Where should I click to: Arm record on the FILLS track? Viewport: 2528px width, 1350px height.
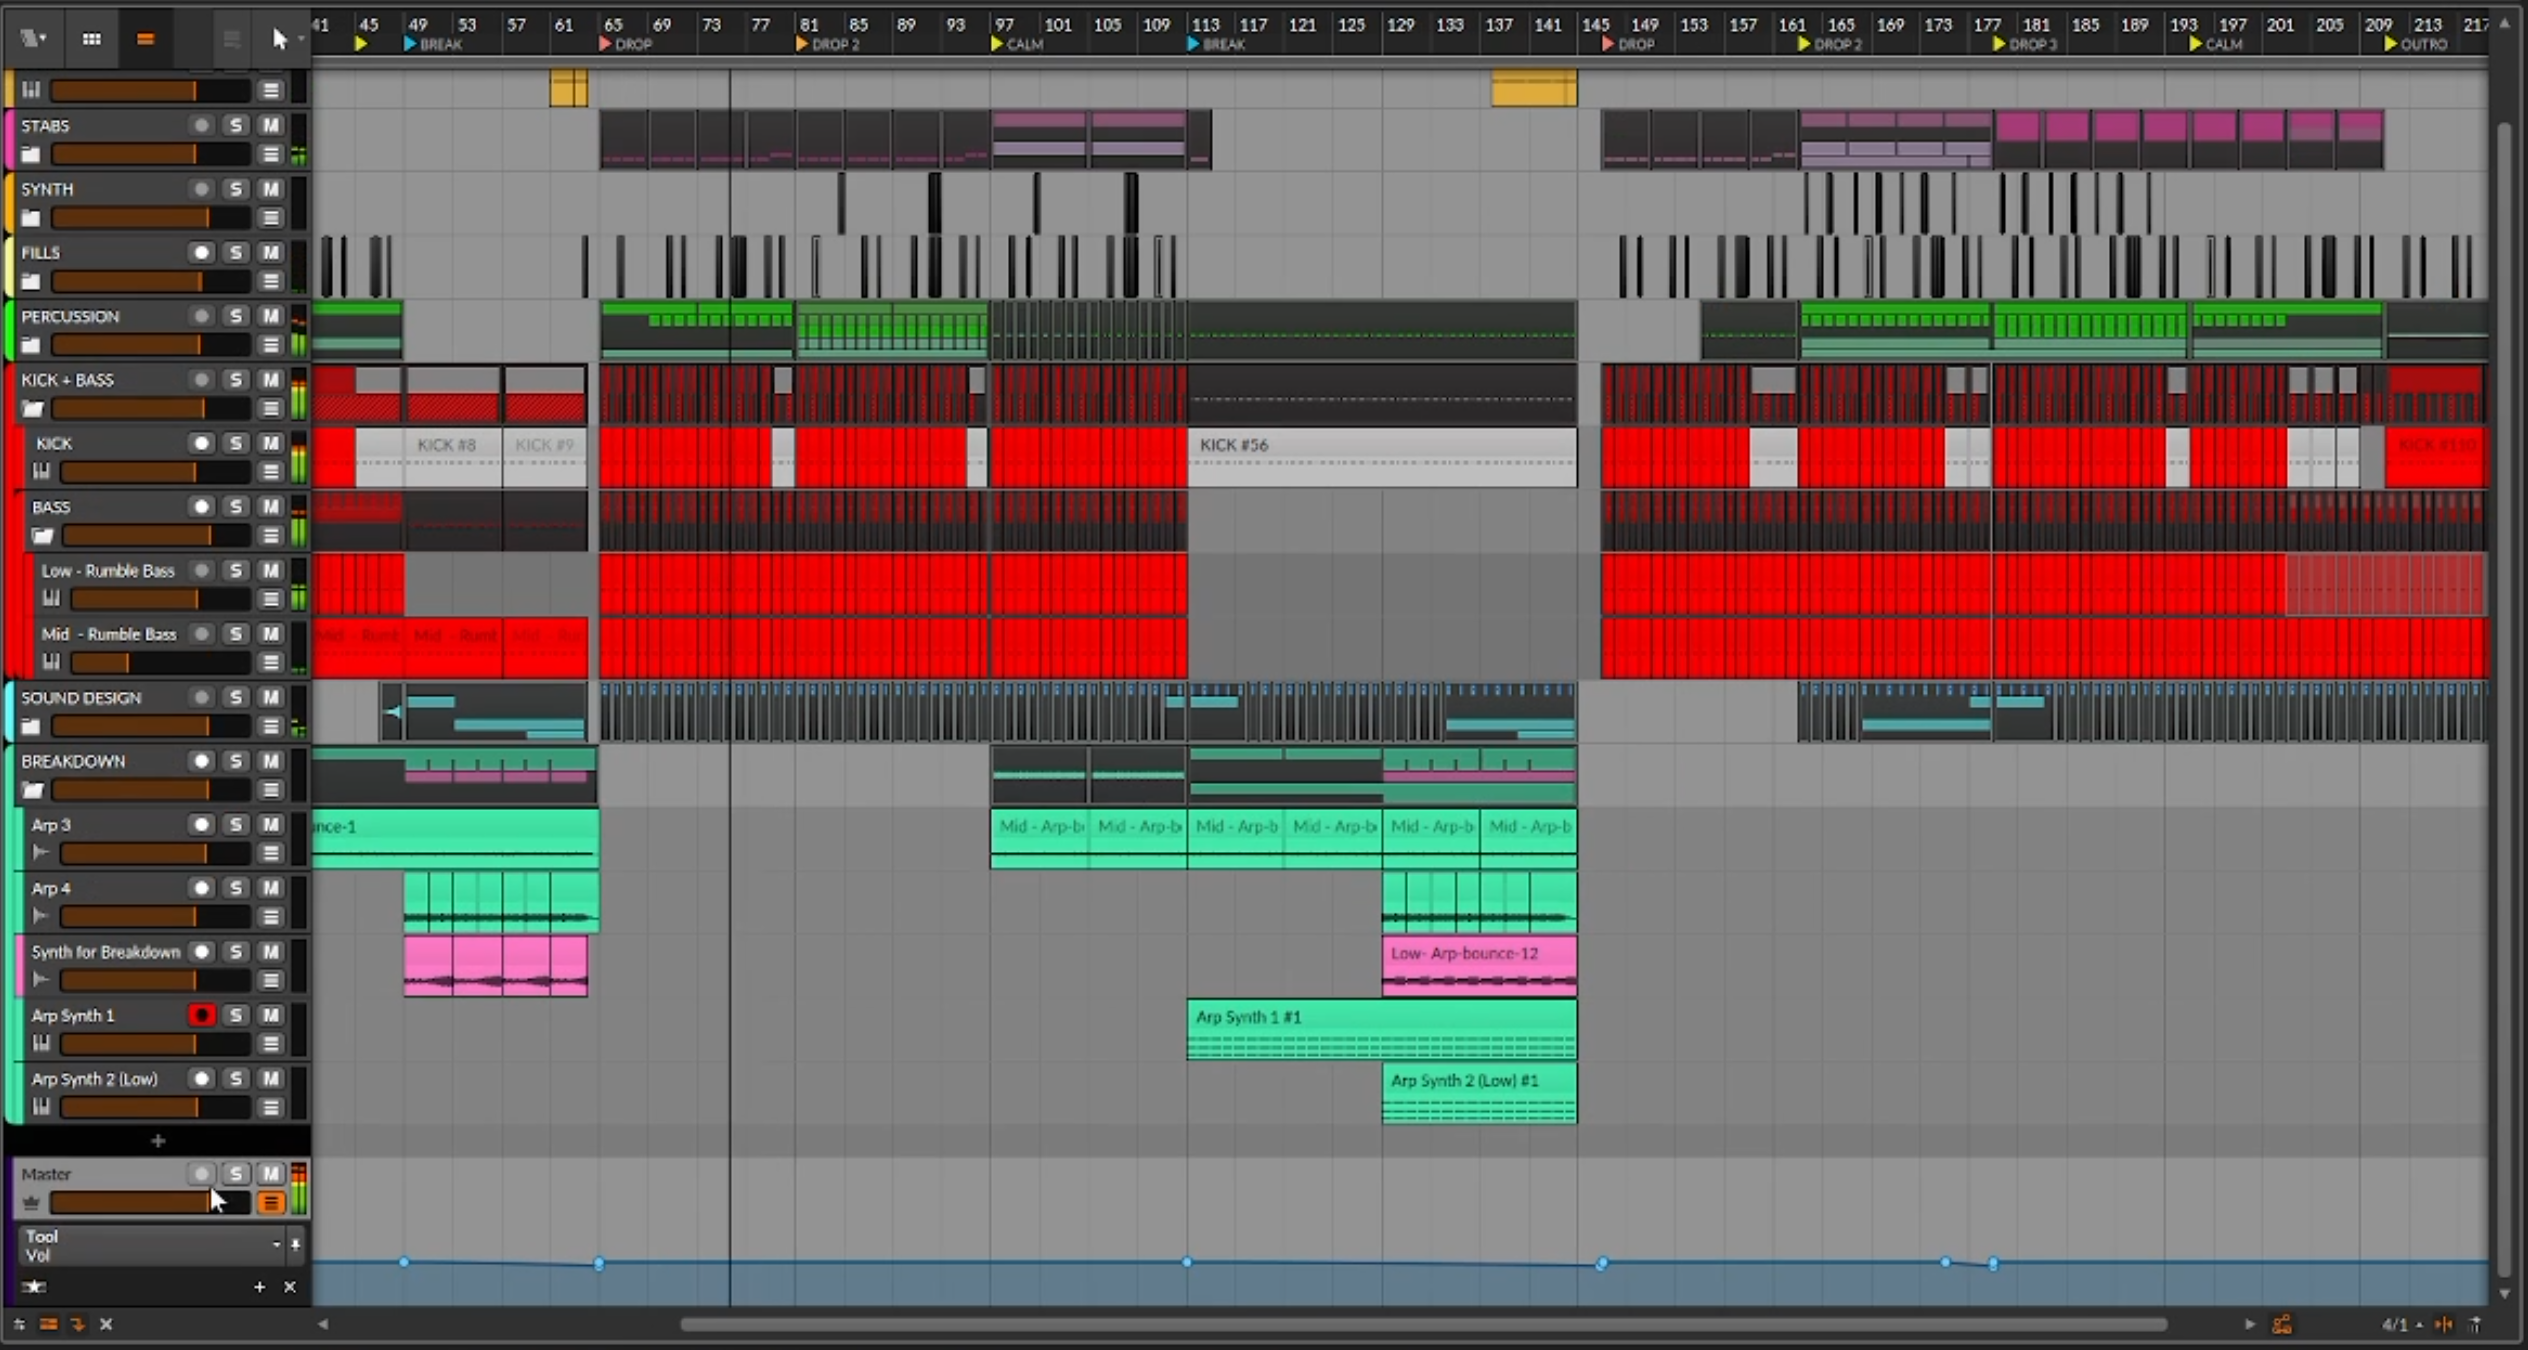(201, 252)
